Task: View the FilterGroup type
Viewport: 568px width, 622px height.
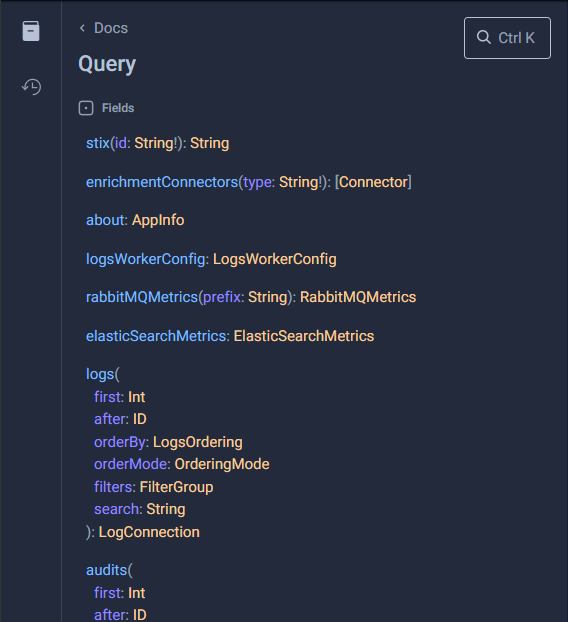Action: point(176,487)
